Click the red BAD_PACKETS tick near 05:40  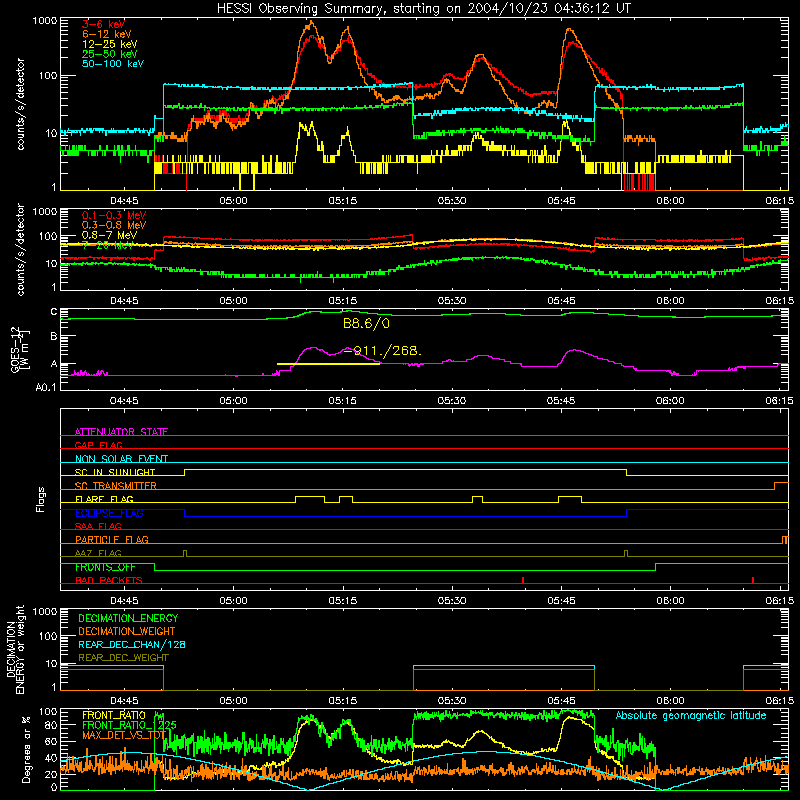(523, 580)
